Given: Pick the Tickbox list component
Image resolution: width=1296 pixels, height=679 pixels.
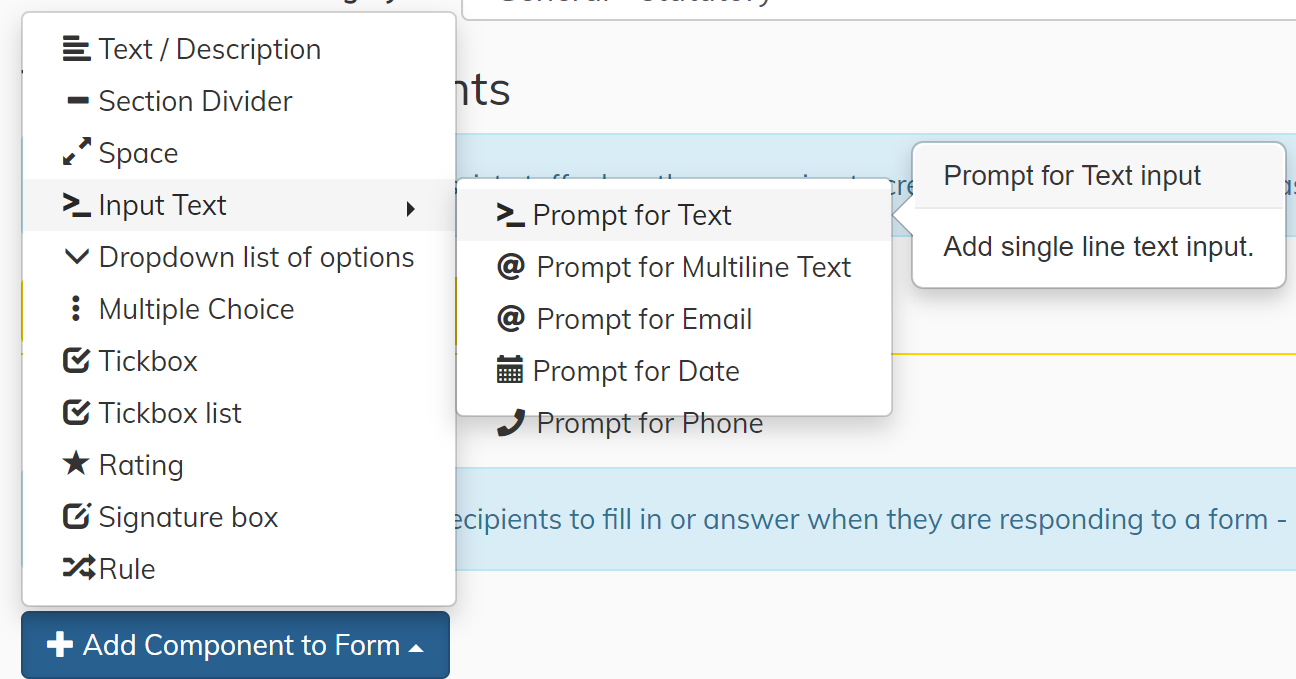Looking at the screenshot, I should [x=170, y=413].
